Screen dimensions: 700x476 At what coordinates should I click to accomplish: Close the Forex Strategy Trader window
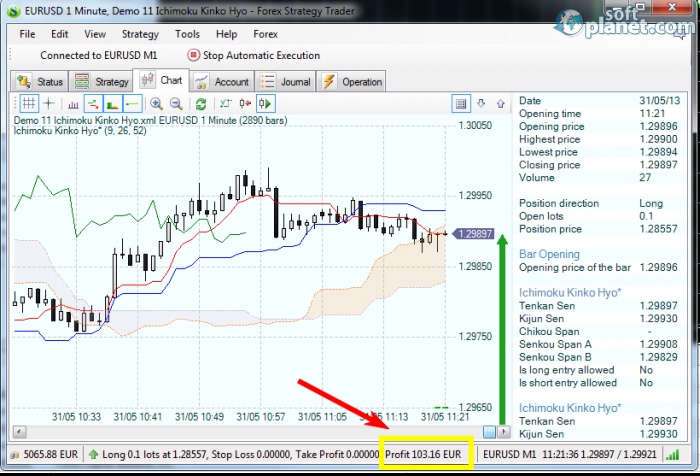coord(672,7)
